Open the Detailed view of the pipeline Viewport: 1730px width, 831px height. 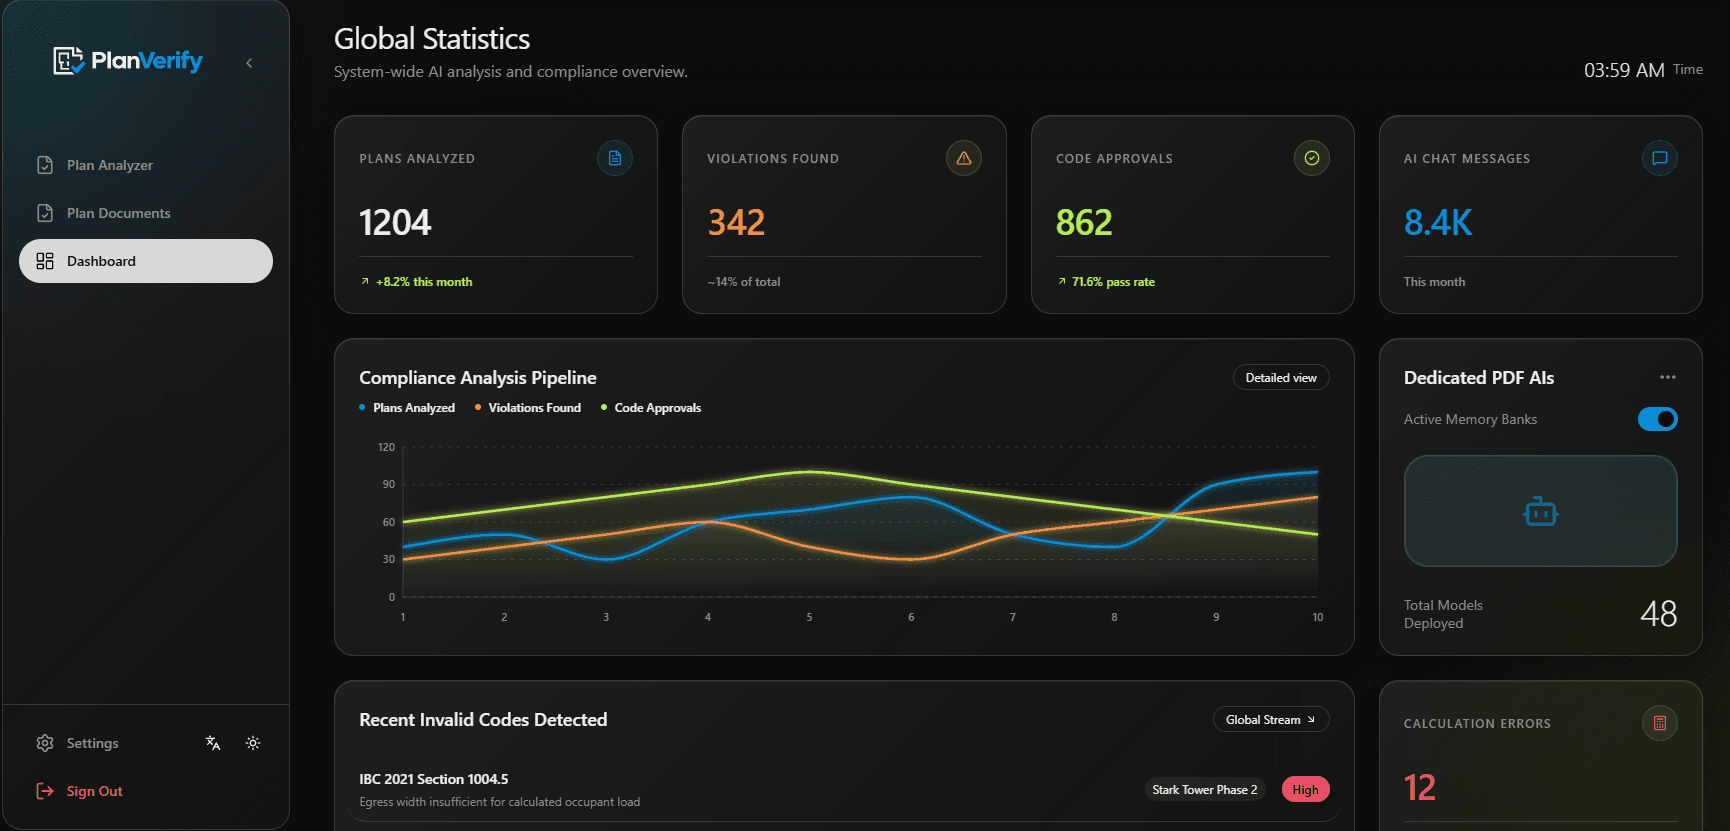(x=1281, y=378)
